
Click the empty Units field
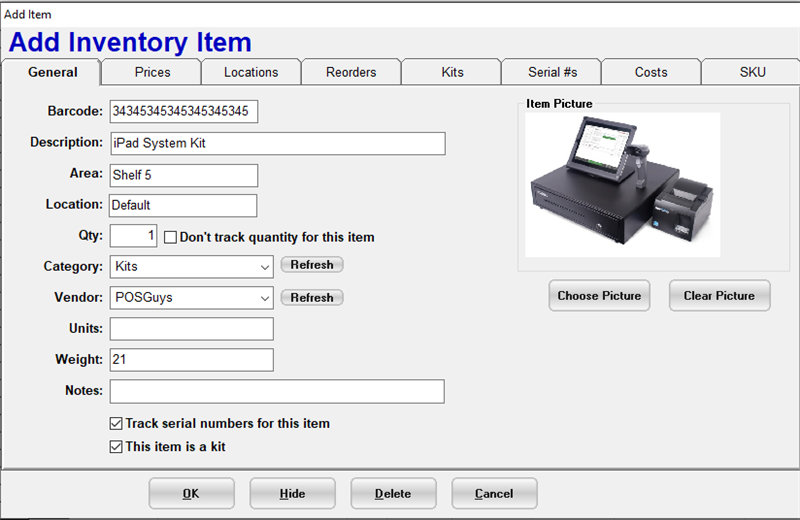[191, 329]
